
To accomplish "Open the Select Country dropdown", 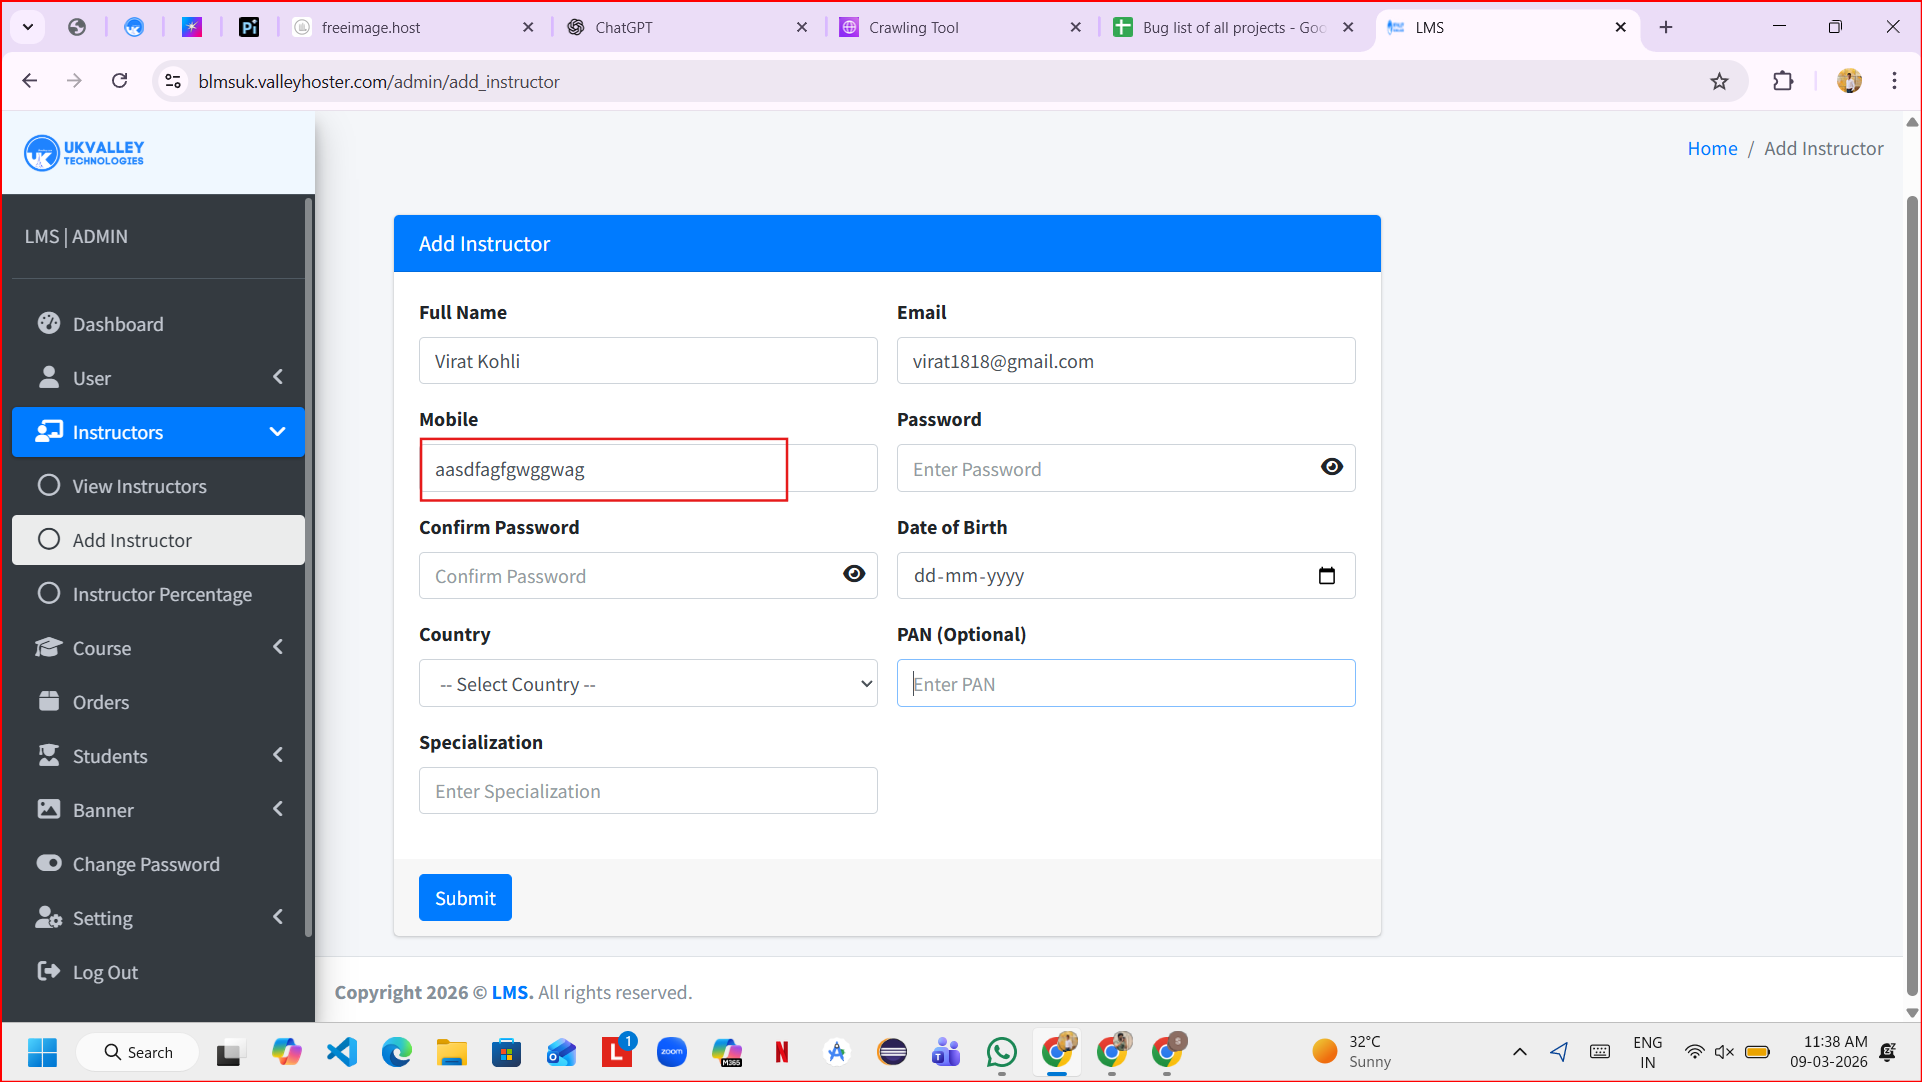I will (648, 684).
